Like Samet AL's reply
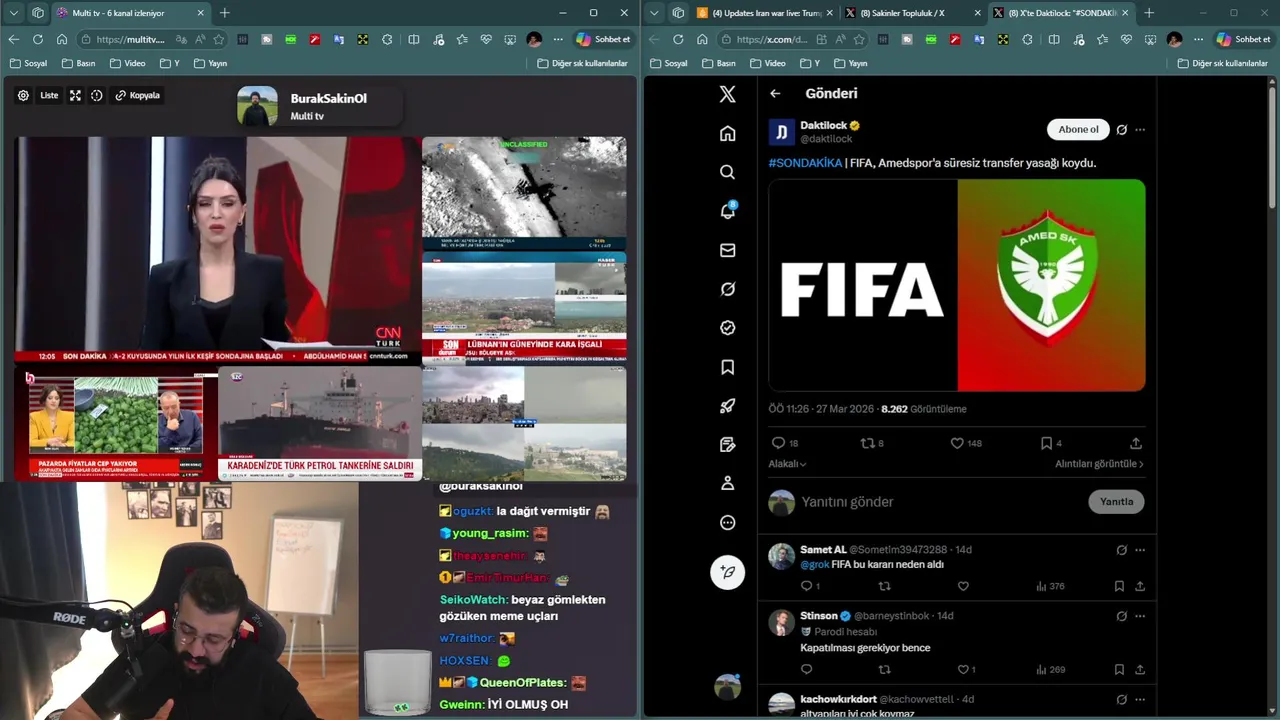The image size is (1280, 720). pos(963,586)
